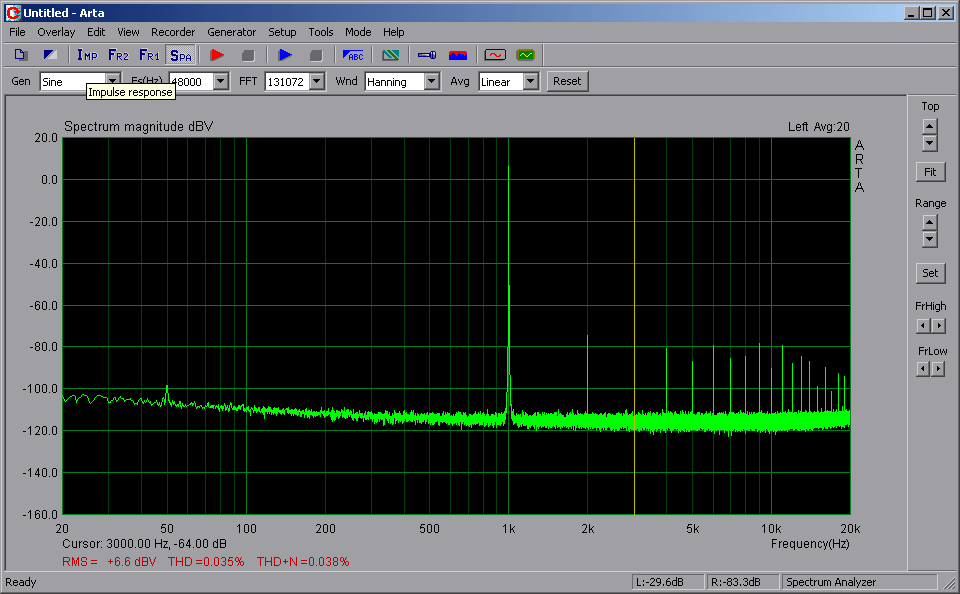
Task: Open the Wnd window type Hanning dropdown
Action: (431, 82)
